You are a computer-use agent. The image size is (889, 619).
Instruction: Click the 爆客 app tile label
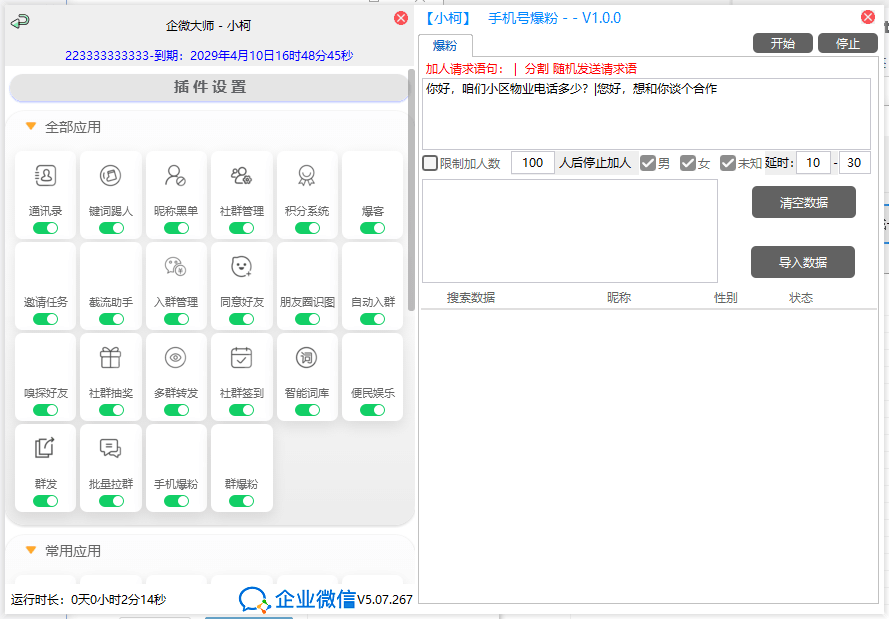click(x=372, y=211)
